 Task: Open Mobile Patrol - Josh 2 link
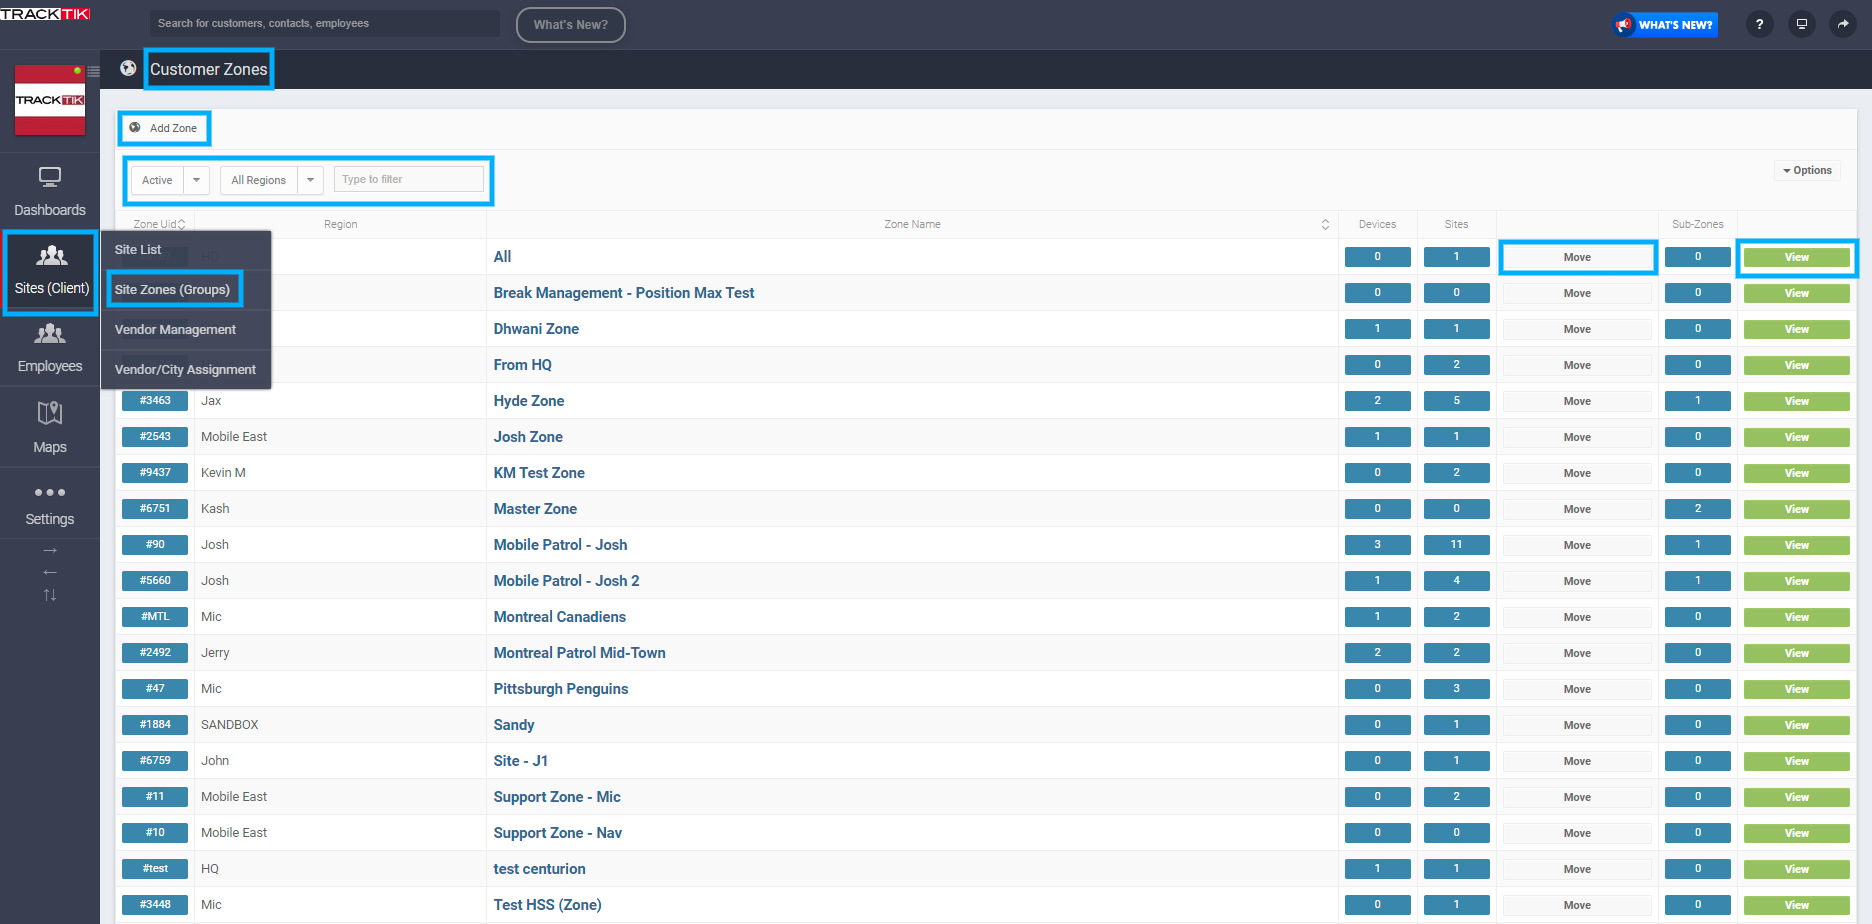click(567, 581)
